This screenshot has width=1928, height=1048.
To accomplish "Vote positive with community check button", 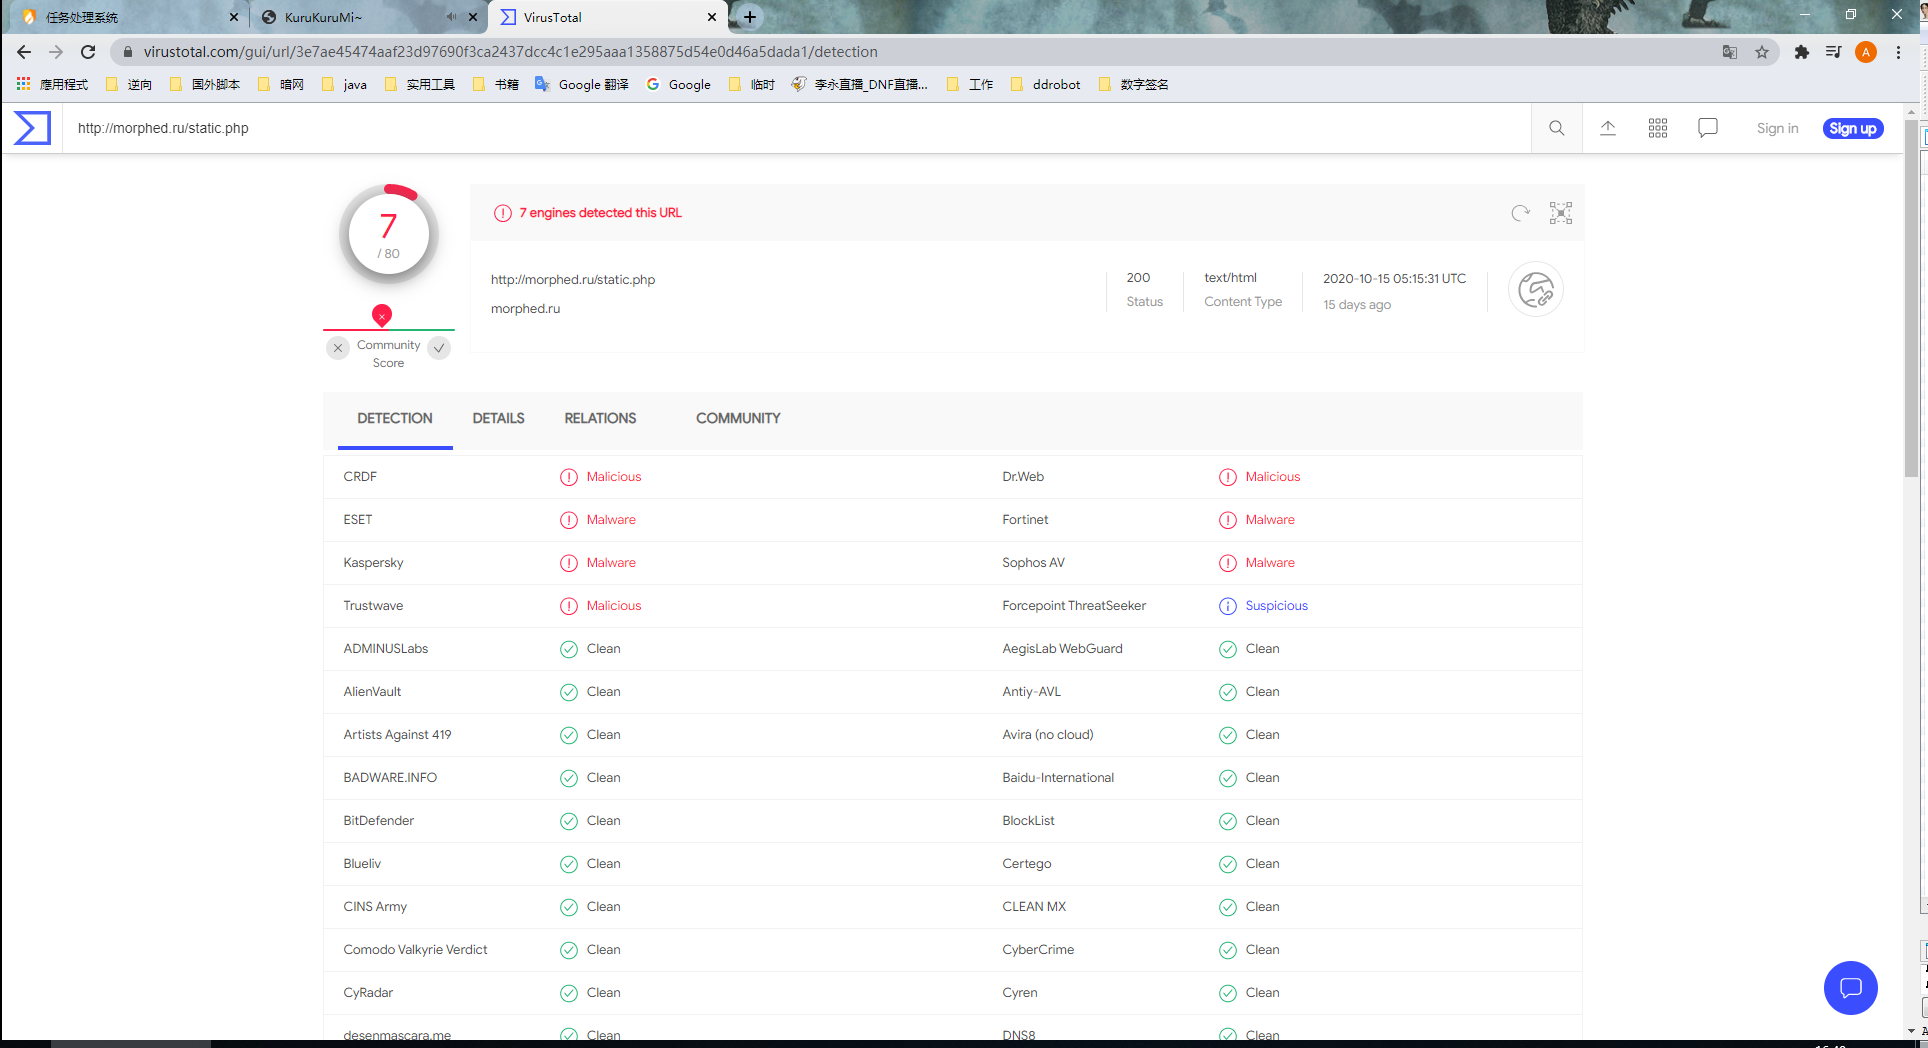I will click(x=439, y=348).
